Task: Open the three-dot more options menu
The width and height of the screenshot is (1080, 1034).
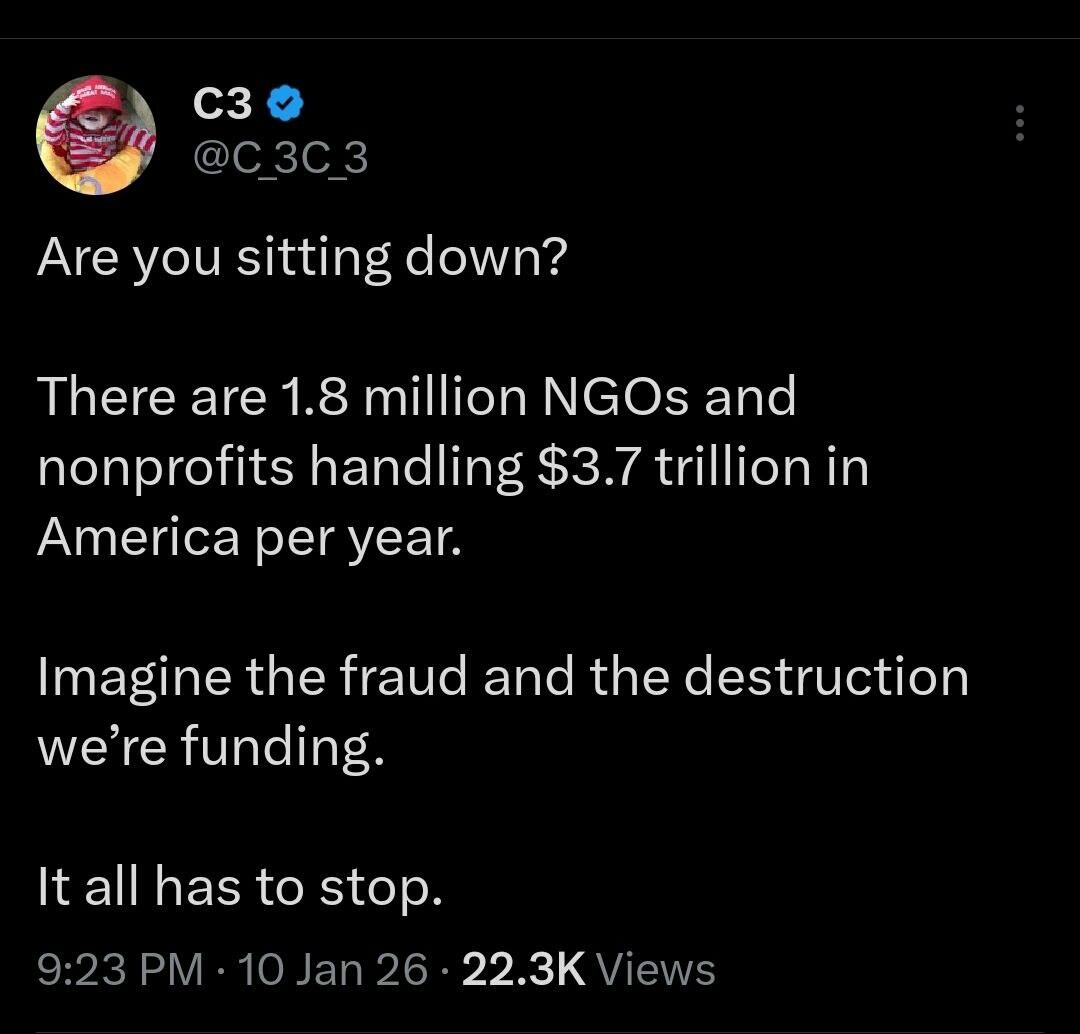Action: 1019,123
